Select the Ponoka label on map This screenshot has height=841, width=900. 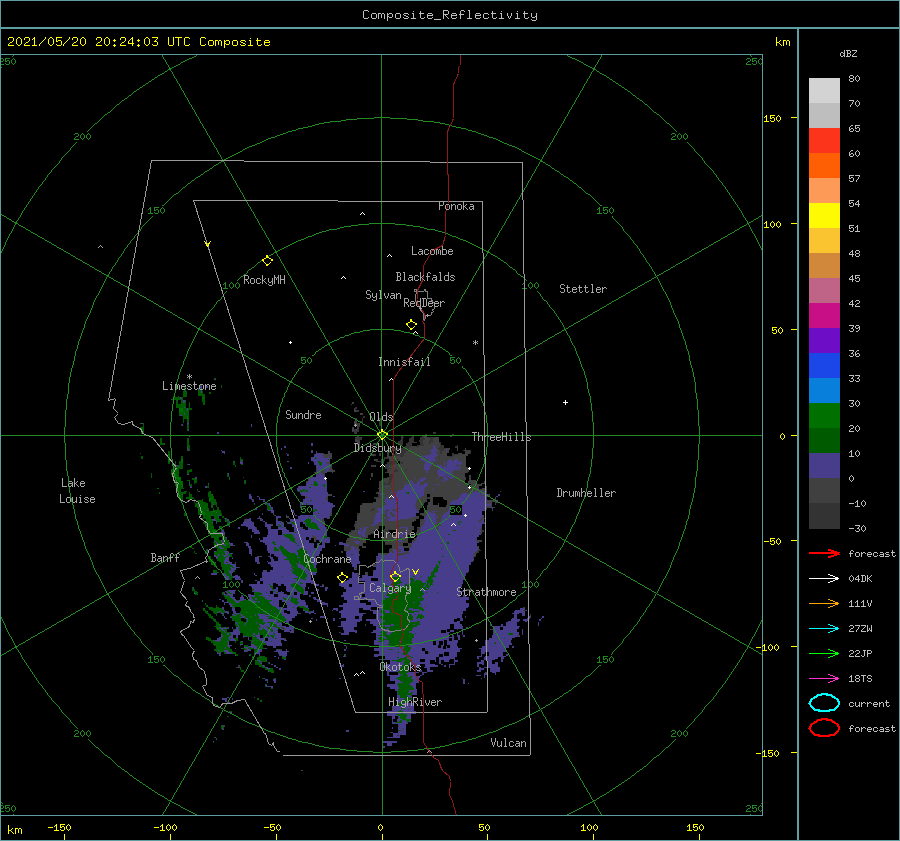456,206
